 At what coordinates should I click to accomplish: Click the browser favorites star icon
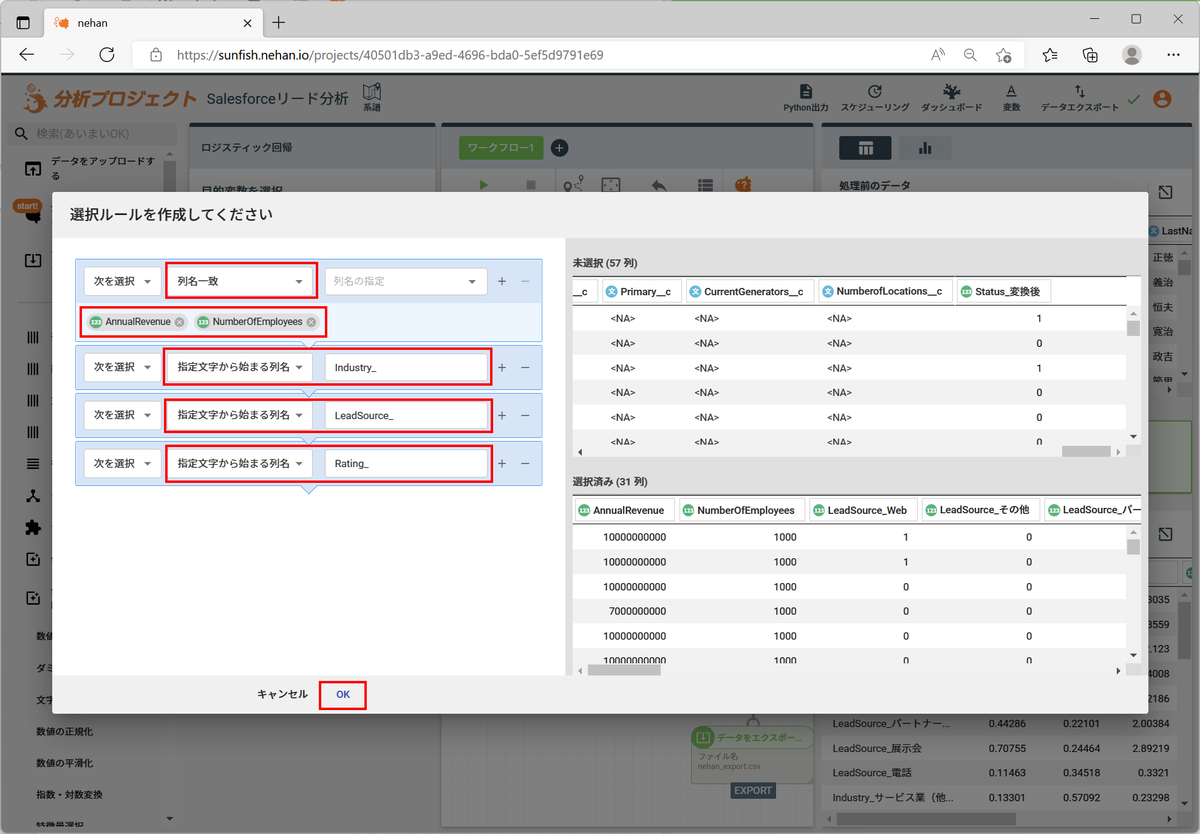pos(1004,55)
